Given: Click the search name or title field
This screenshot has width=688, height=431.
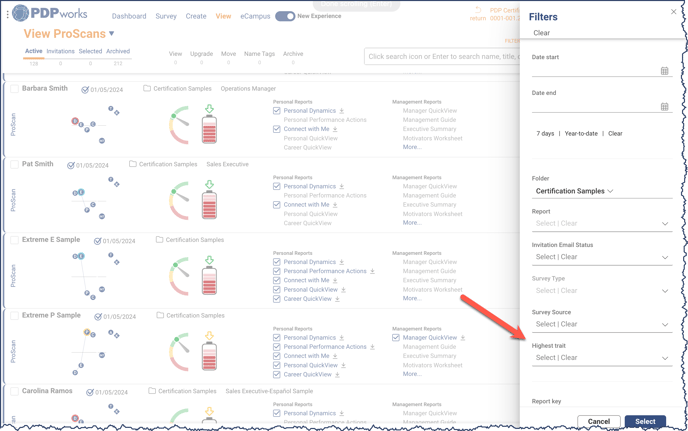Looking at the screenshot, I should (442, 57).
